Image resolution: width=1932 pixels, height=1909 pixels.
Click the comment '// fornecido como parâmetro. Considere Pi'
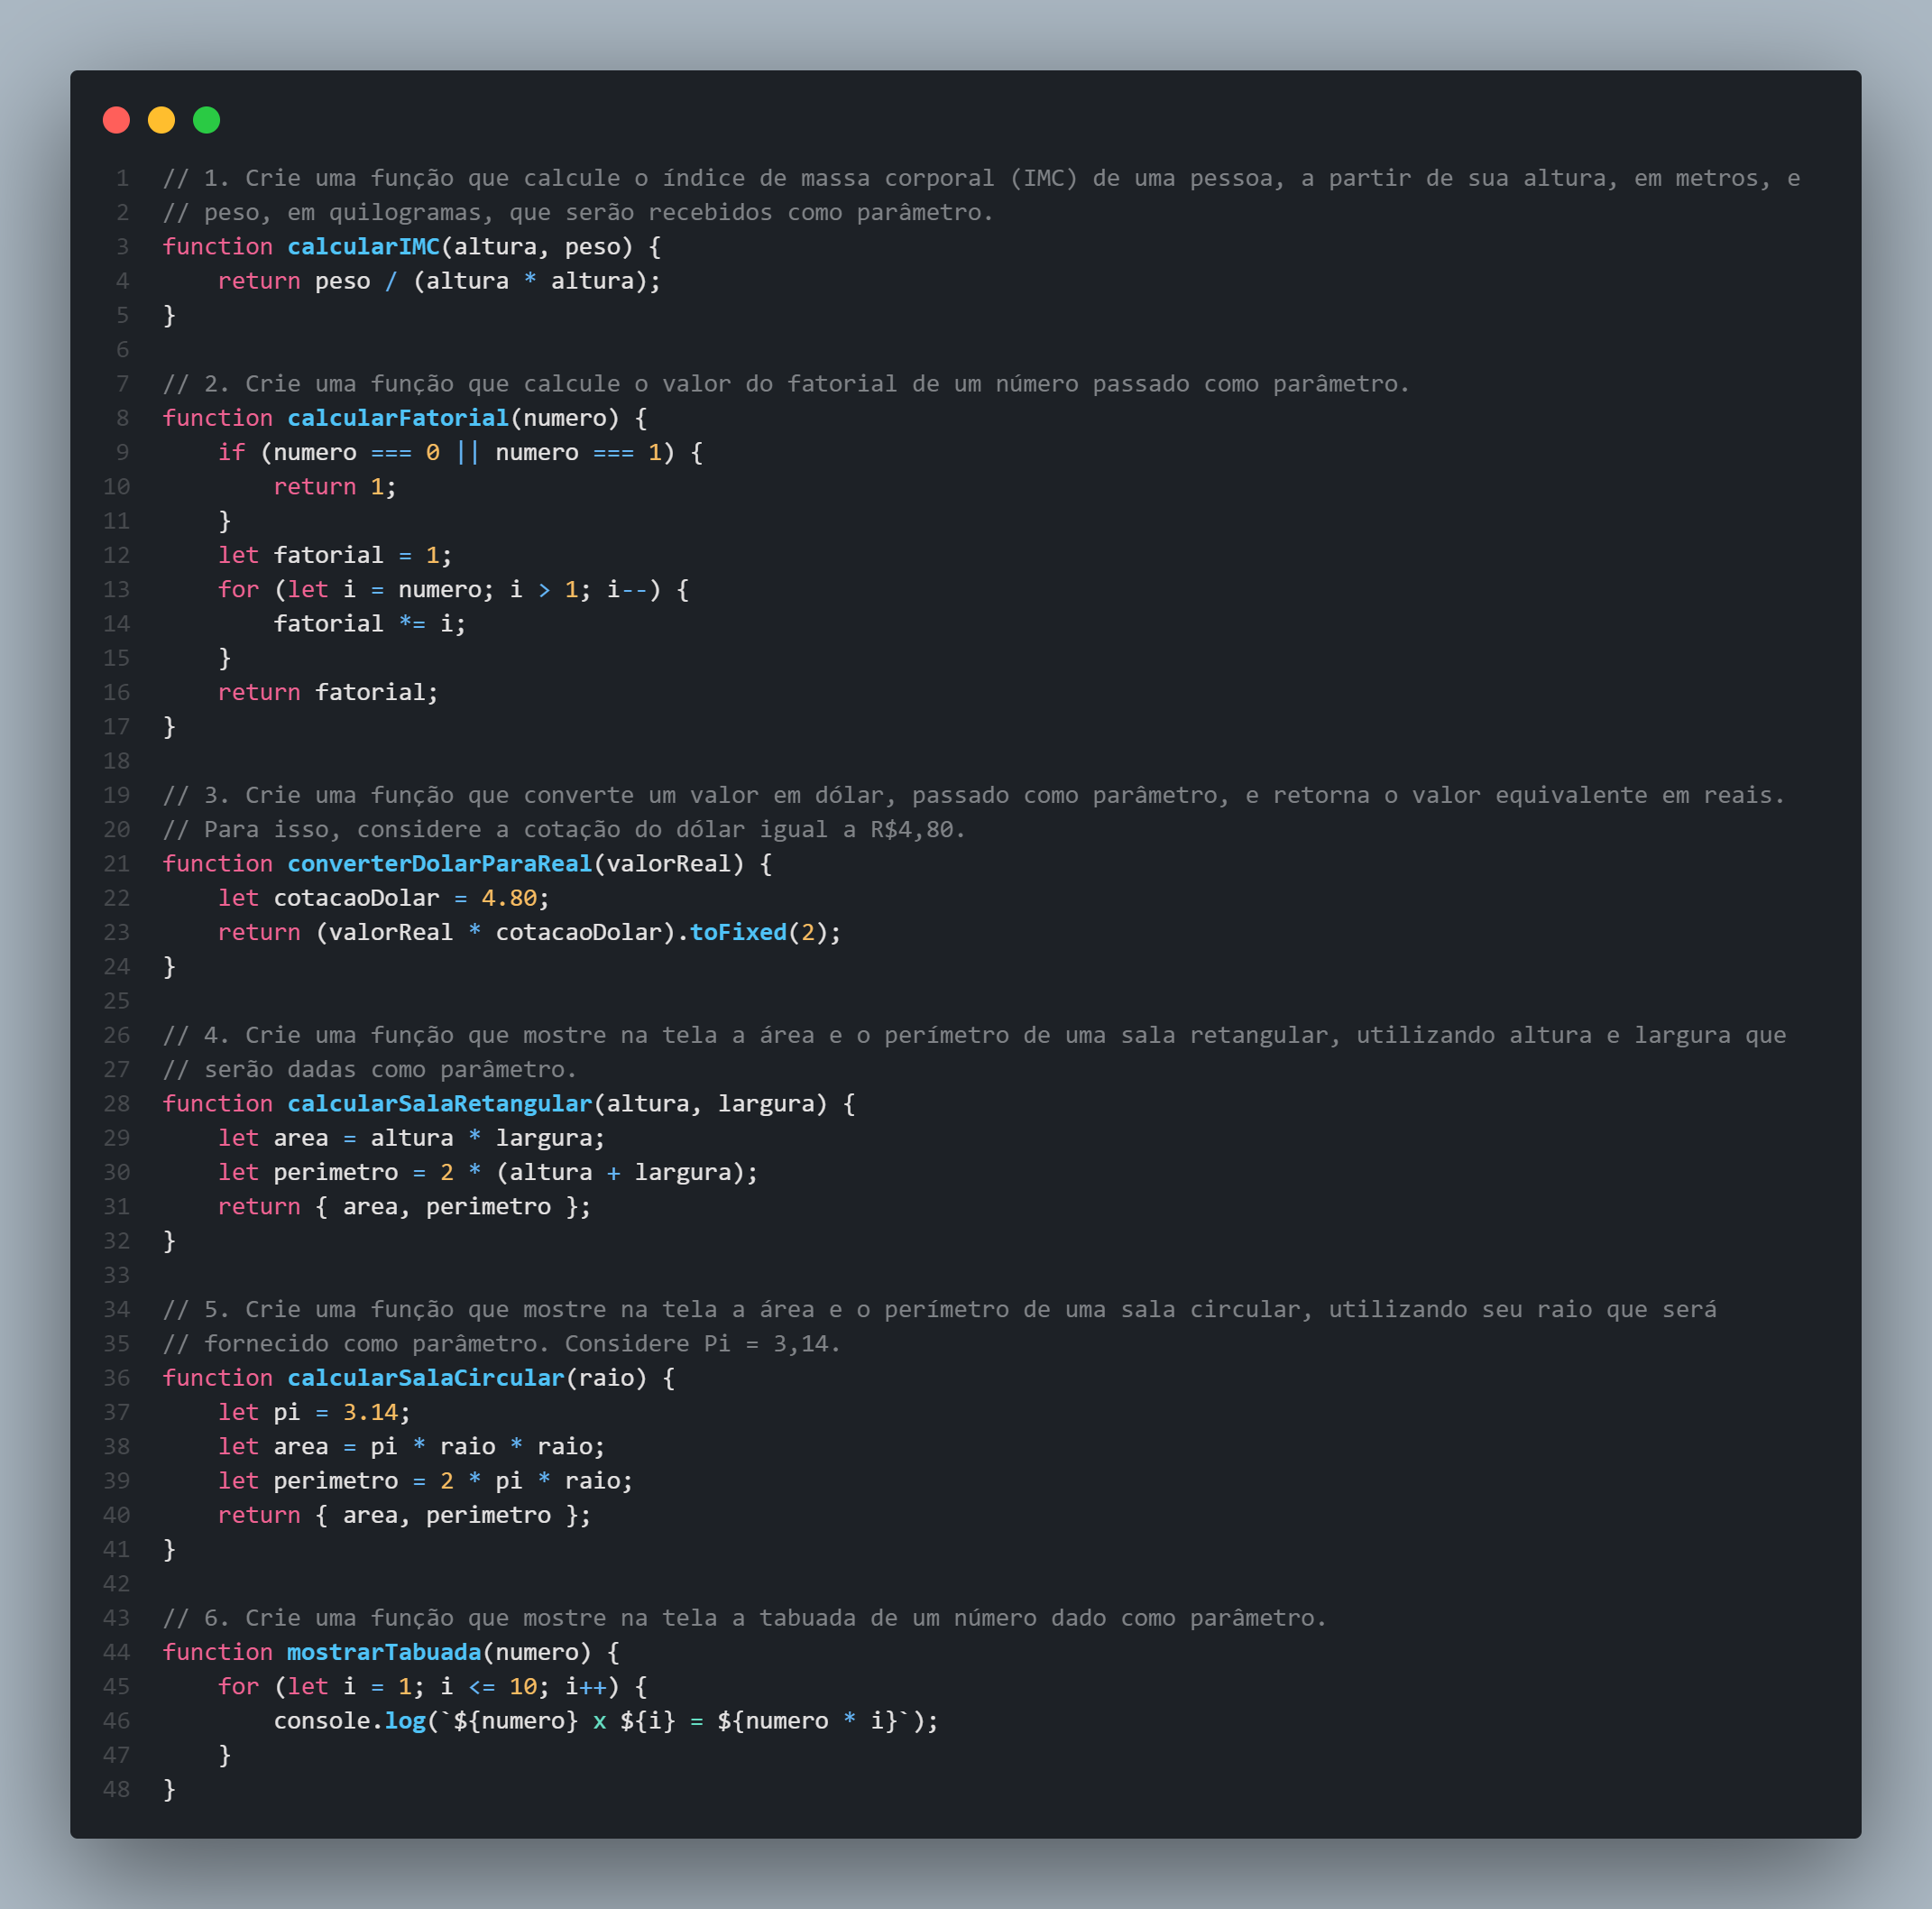click(502, 1344)
